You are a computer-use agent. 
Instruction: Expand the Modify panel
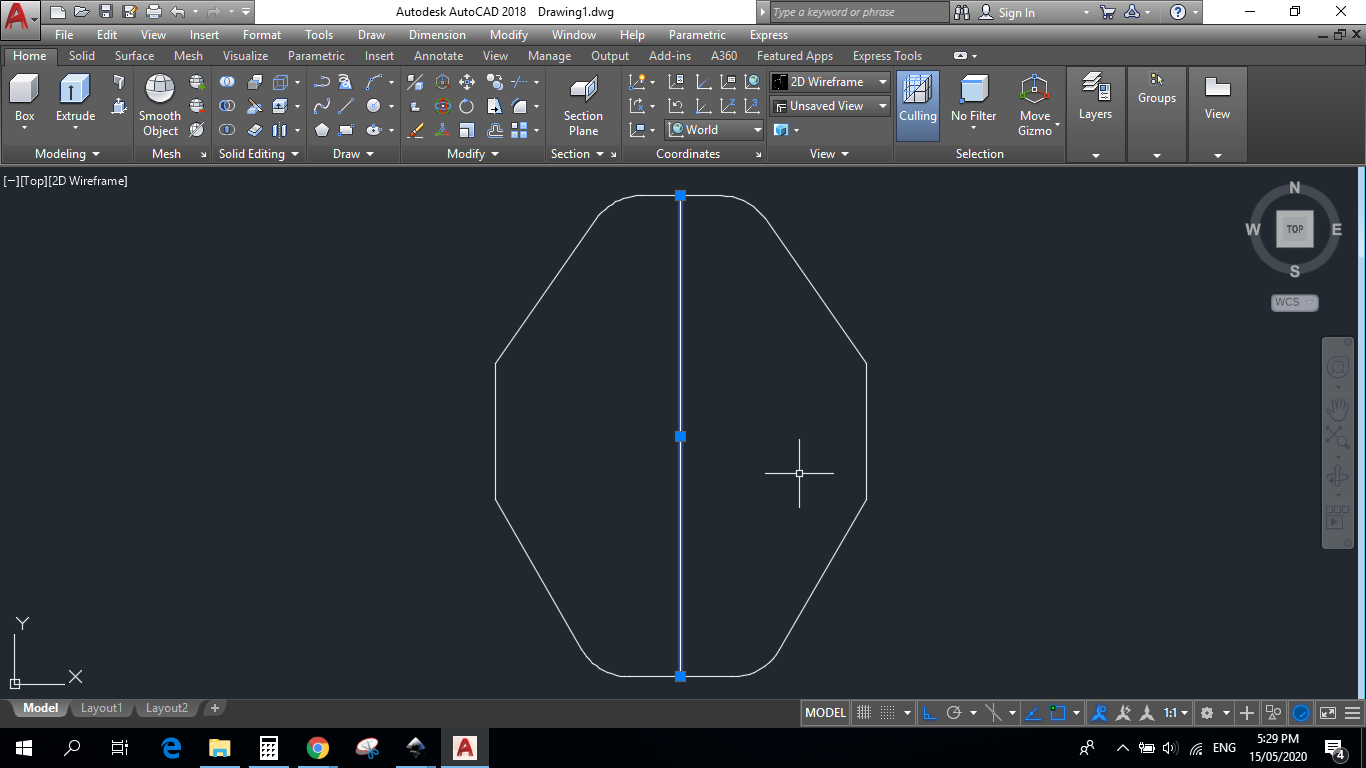(473, 154)
